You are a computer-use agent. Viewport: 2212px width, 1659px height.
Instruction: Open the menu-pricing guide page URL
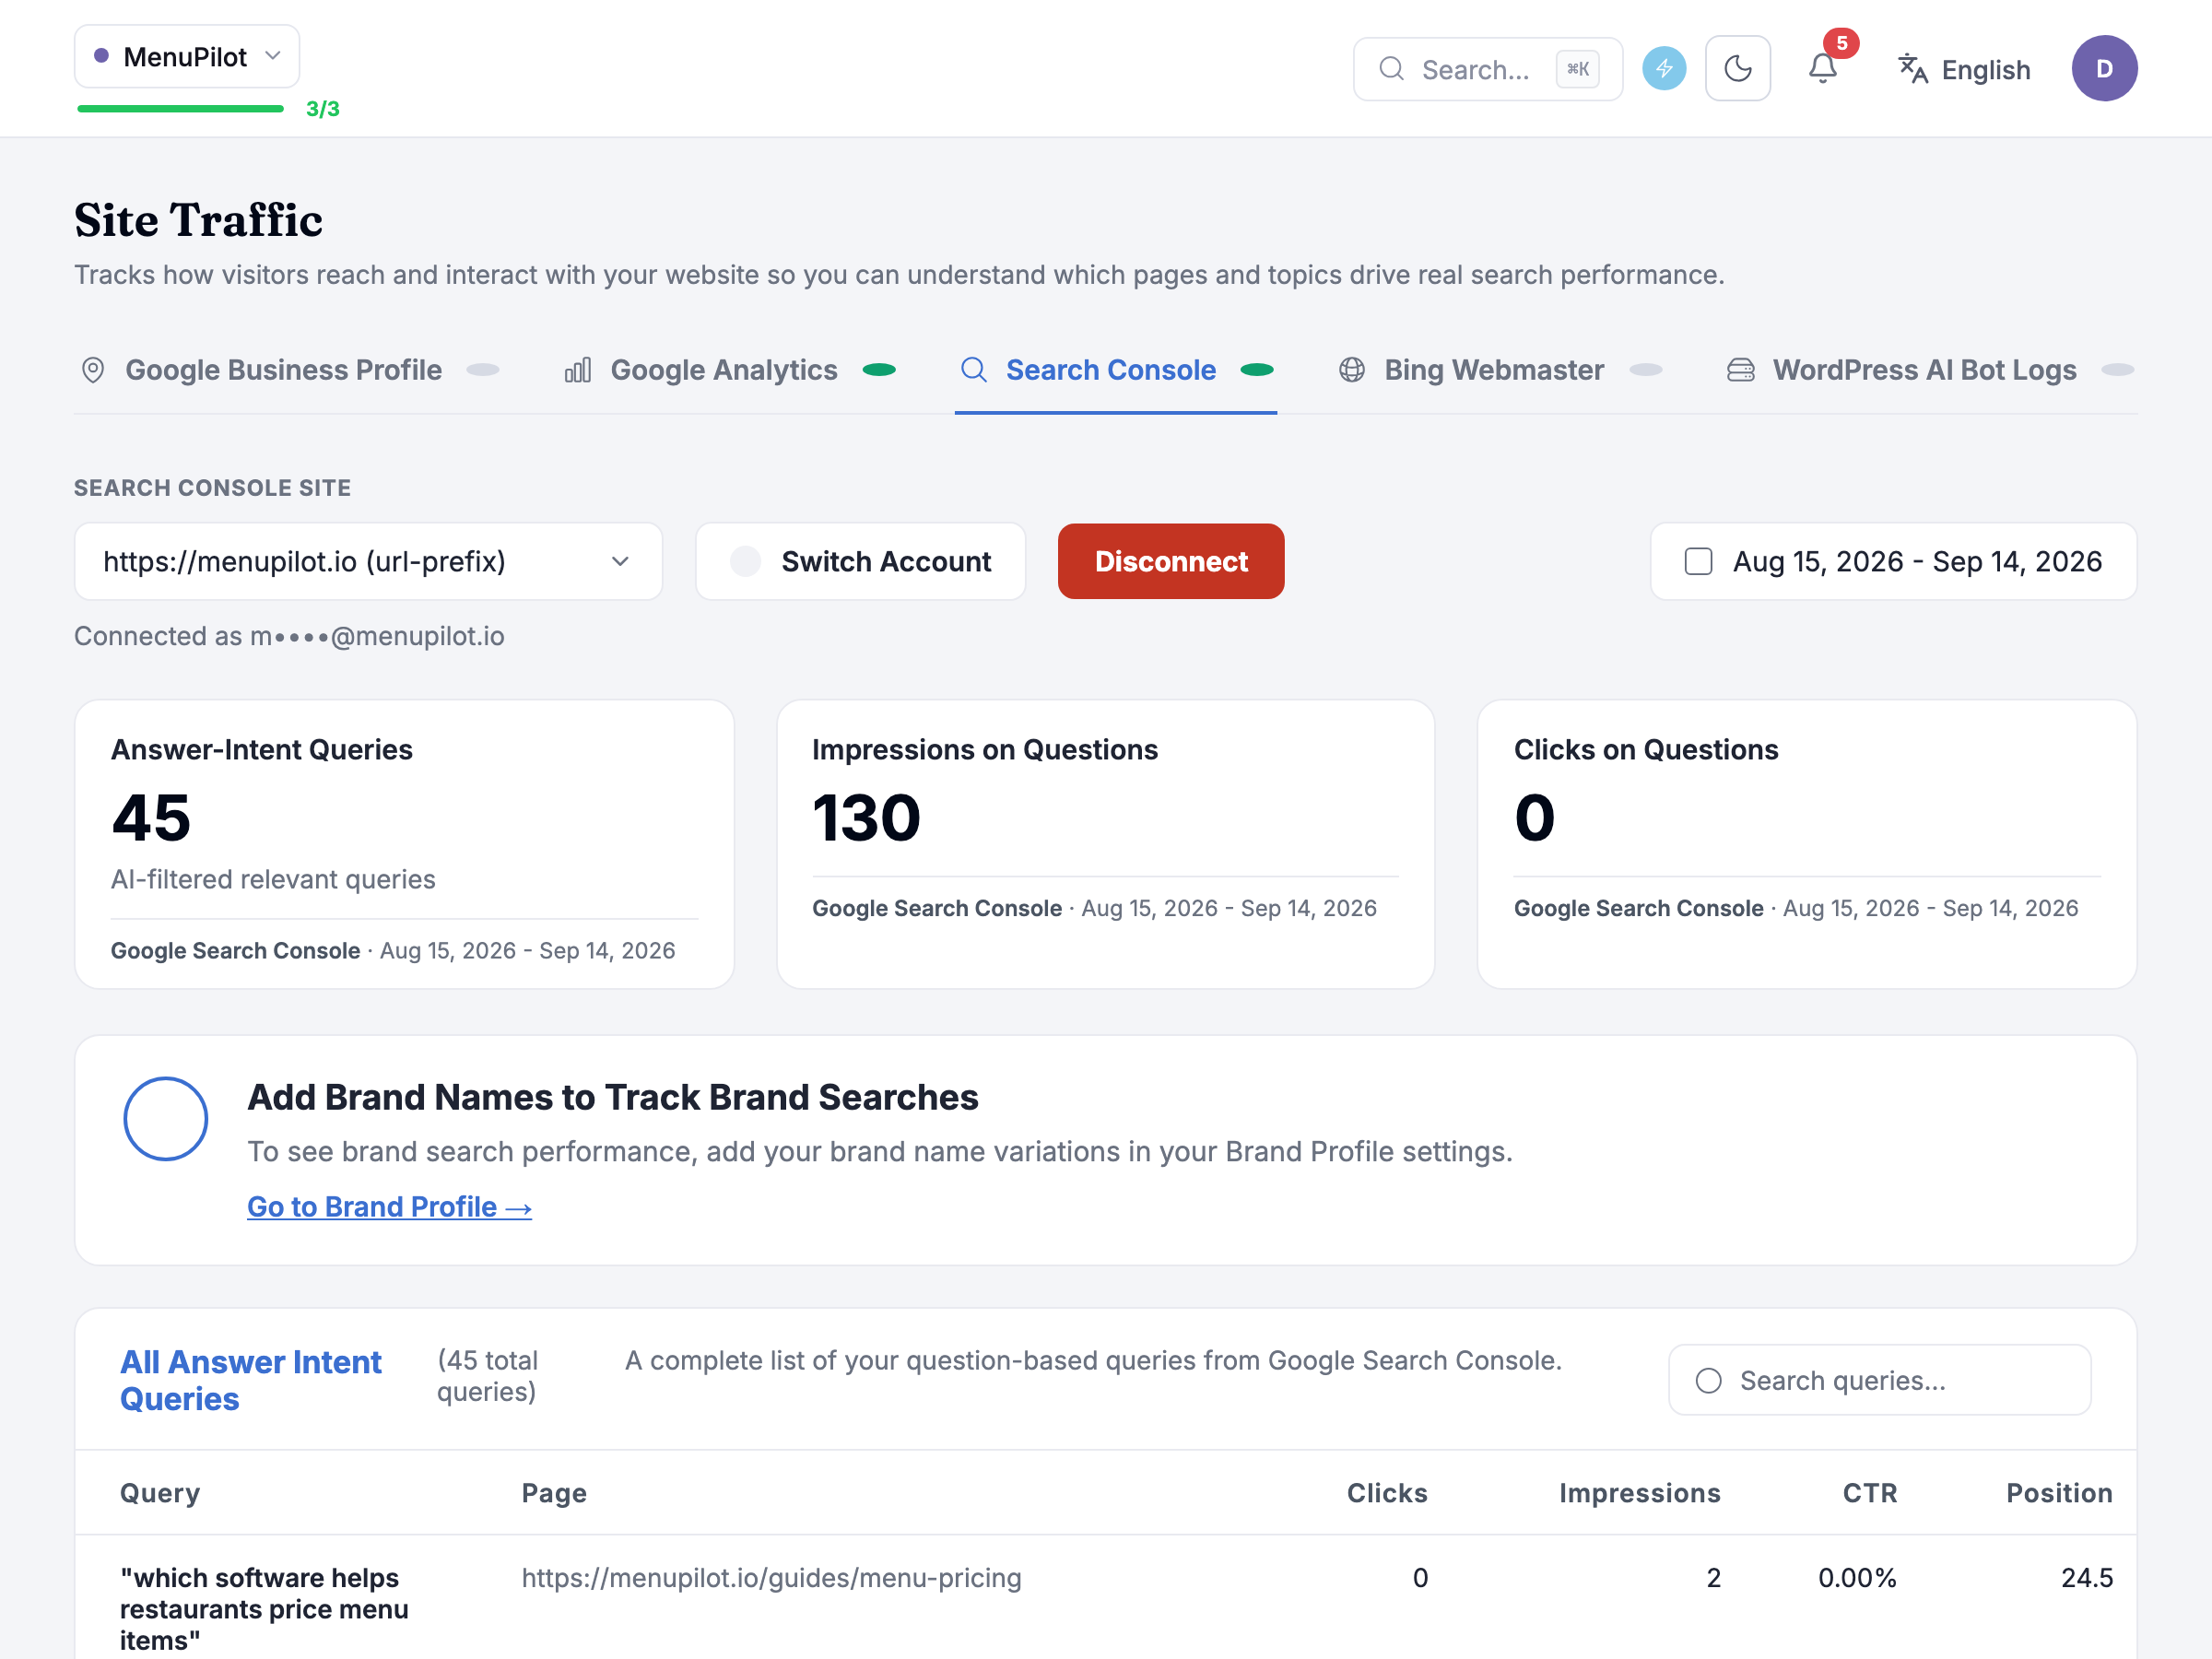tap(771, 1577)
